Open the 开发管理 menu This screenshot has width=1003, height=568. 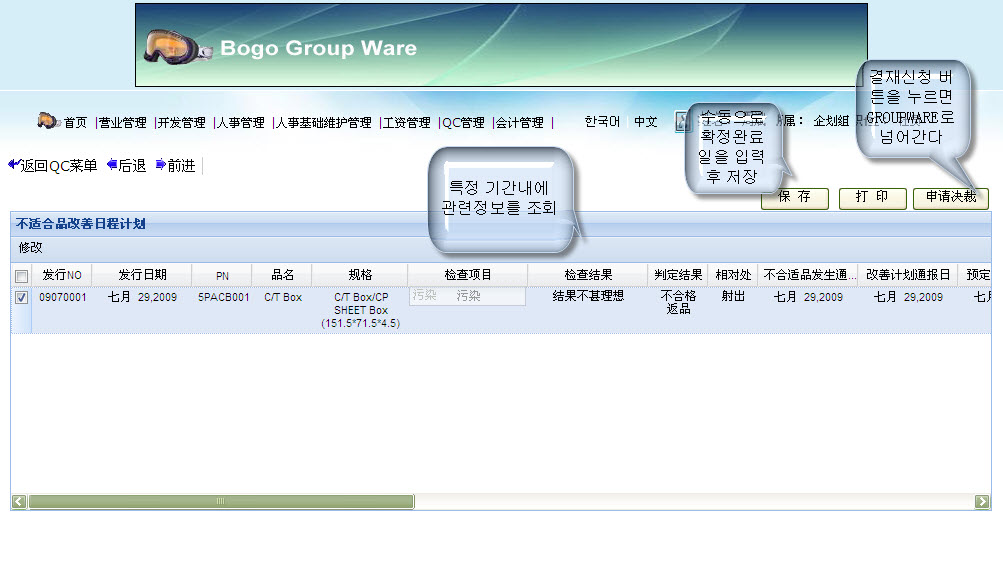pos(182,122)
